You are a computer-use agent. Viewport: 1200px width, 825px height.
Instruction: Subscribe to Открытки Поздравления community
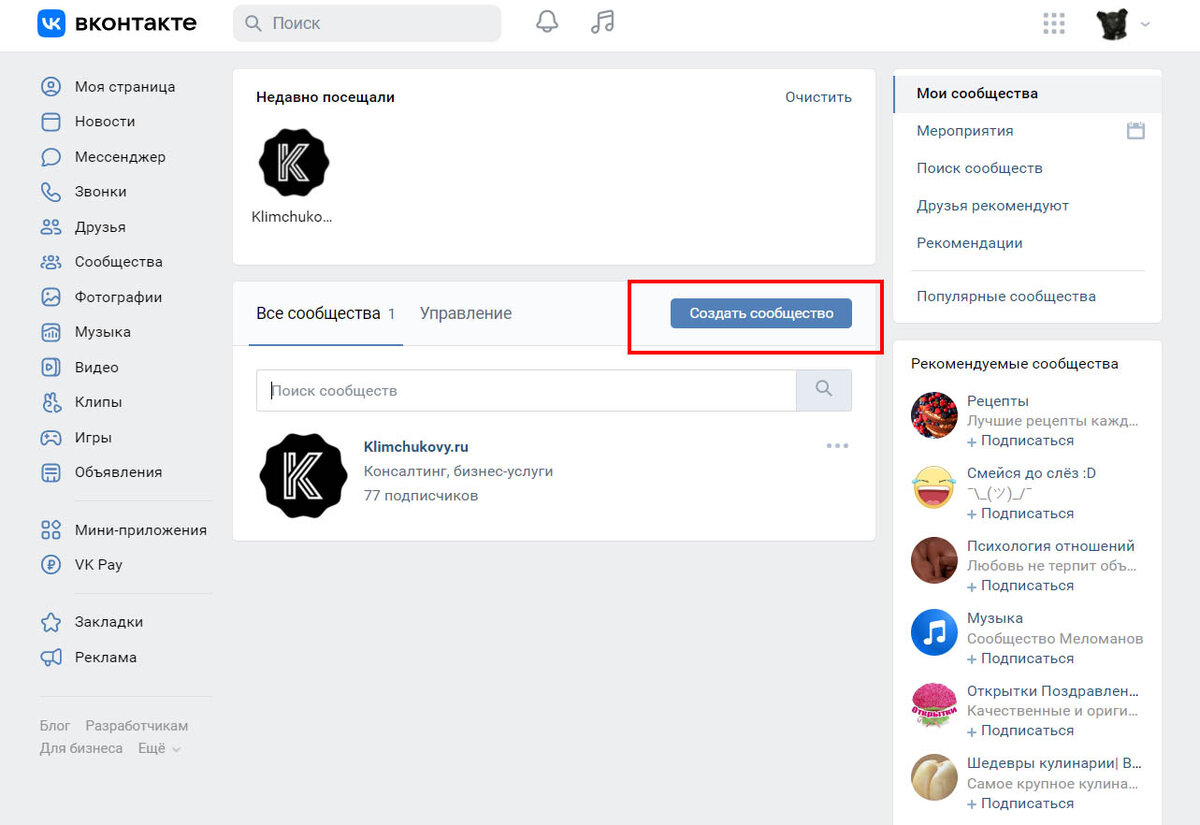(x=1020, y=730)
